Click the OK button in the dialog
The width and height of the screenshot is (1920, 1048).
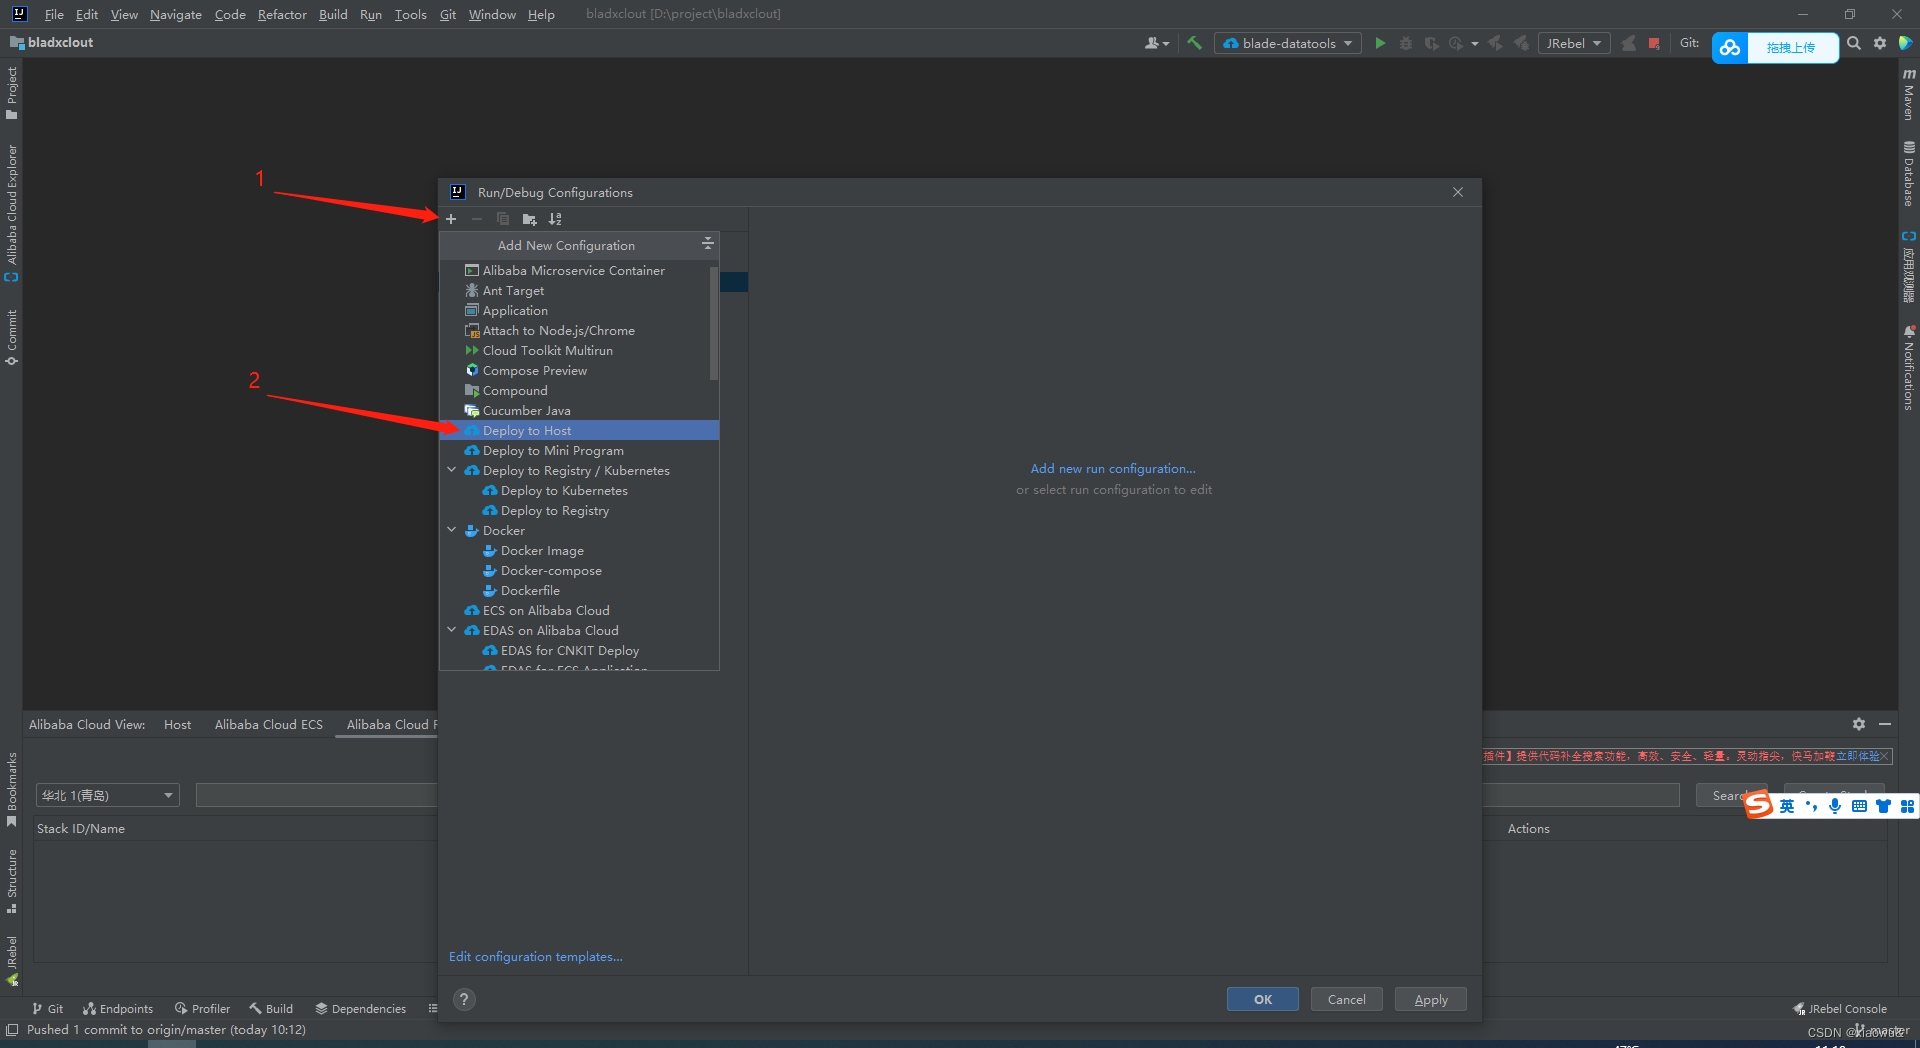[1263, 999]
